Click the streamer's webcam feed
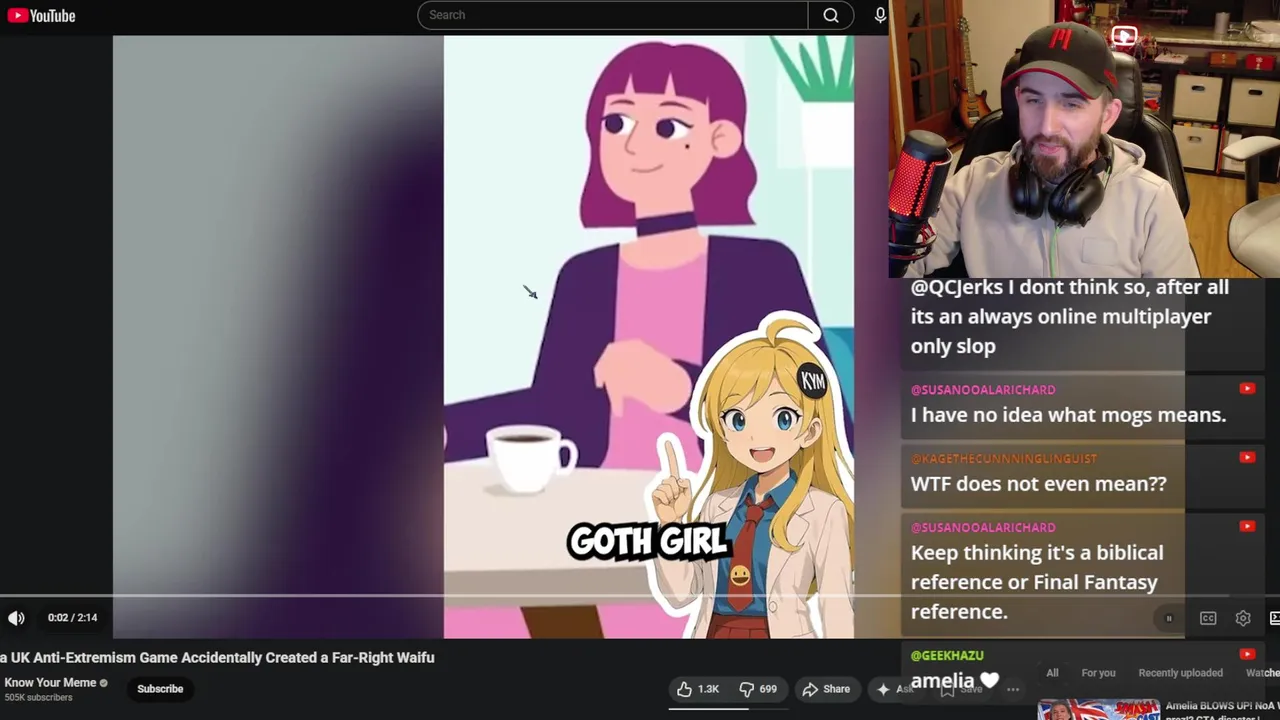The height and width of the screenshot is (720, 1280). (x=1084, y=139)
